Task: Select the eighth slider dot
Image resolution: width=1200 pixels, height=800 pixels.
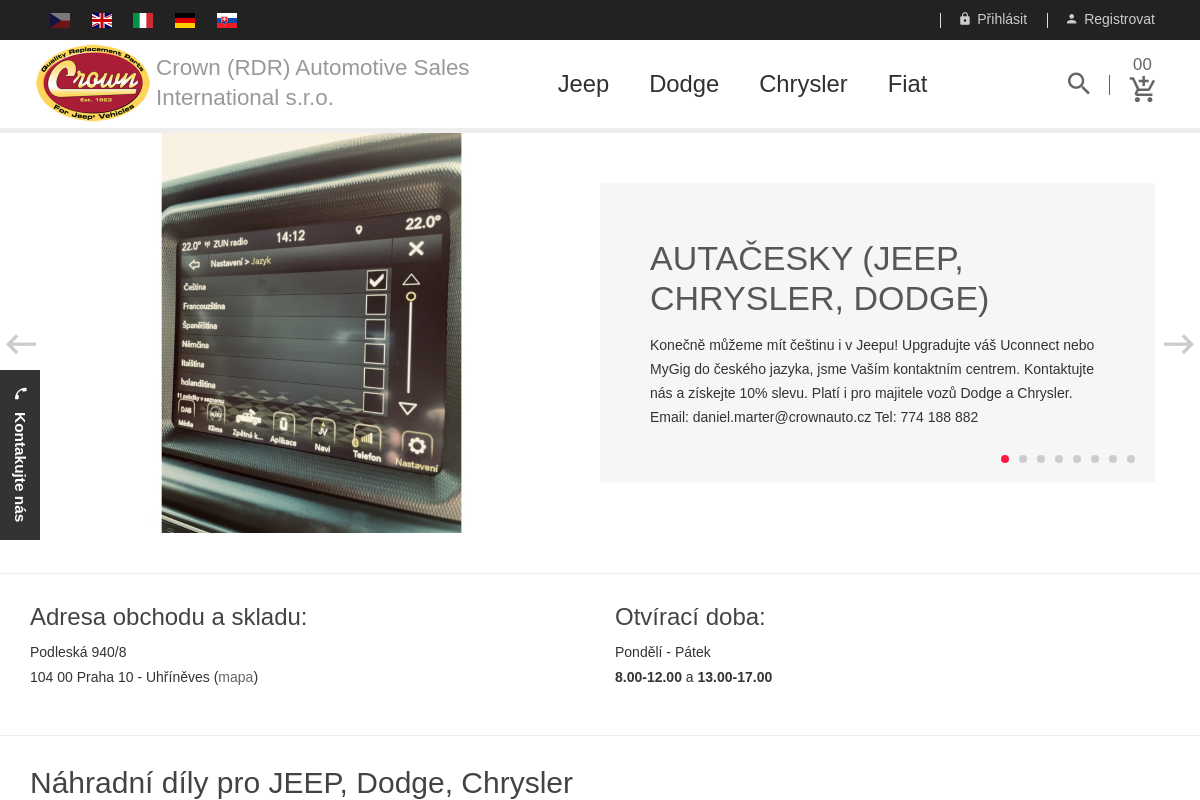Action: (1131, 459)
